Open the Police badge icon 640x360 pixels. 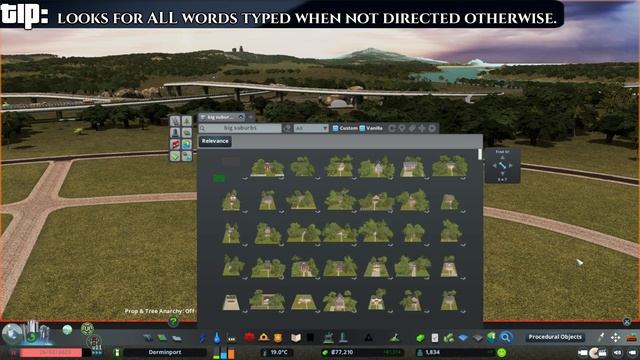pos(278,338)
